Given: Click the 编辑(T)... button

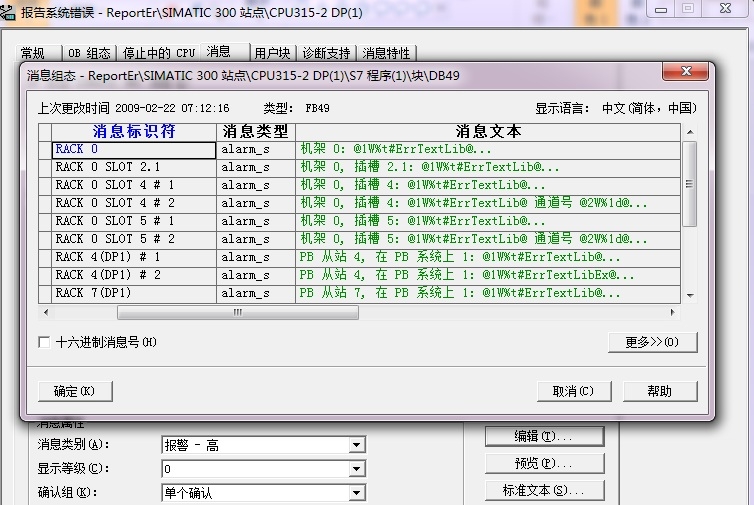Looking at the screenshot, I should [x=544, y=436].
